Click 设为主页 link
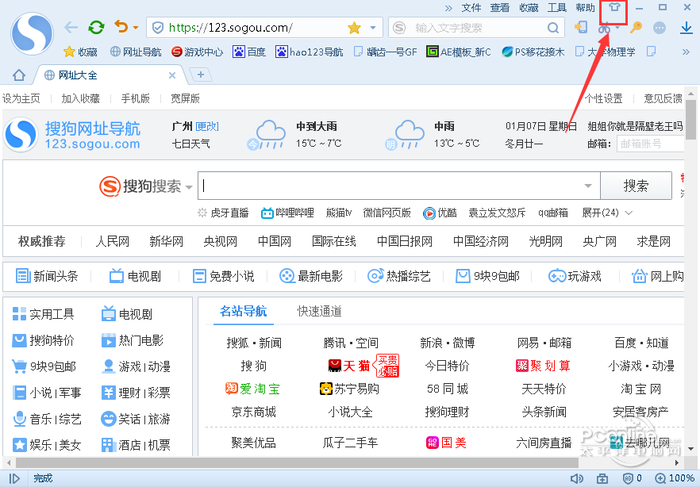Image resolution: width=700 pixels, height=487 pixels. (21, 98)
